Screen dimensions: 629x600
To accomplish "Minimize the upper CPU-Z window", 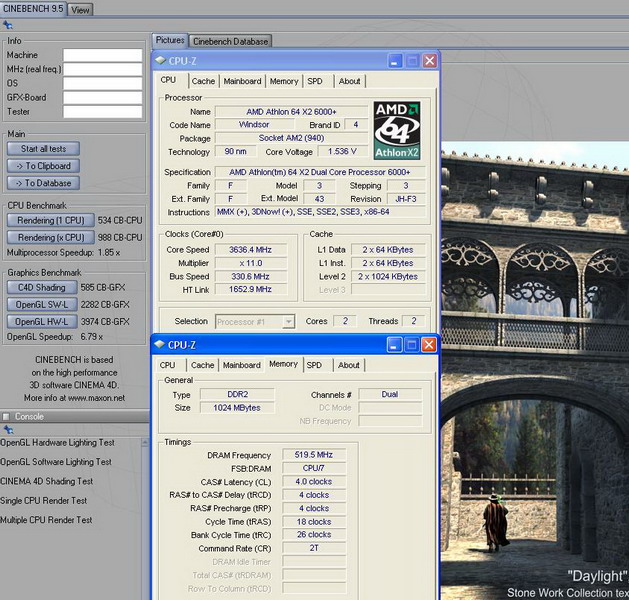I will click(395, 61).
